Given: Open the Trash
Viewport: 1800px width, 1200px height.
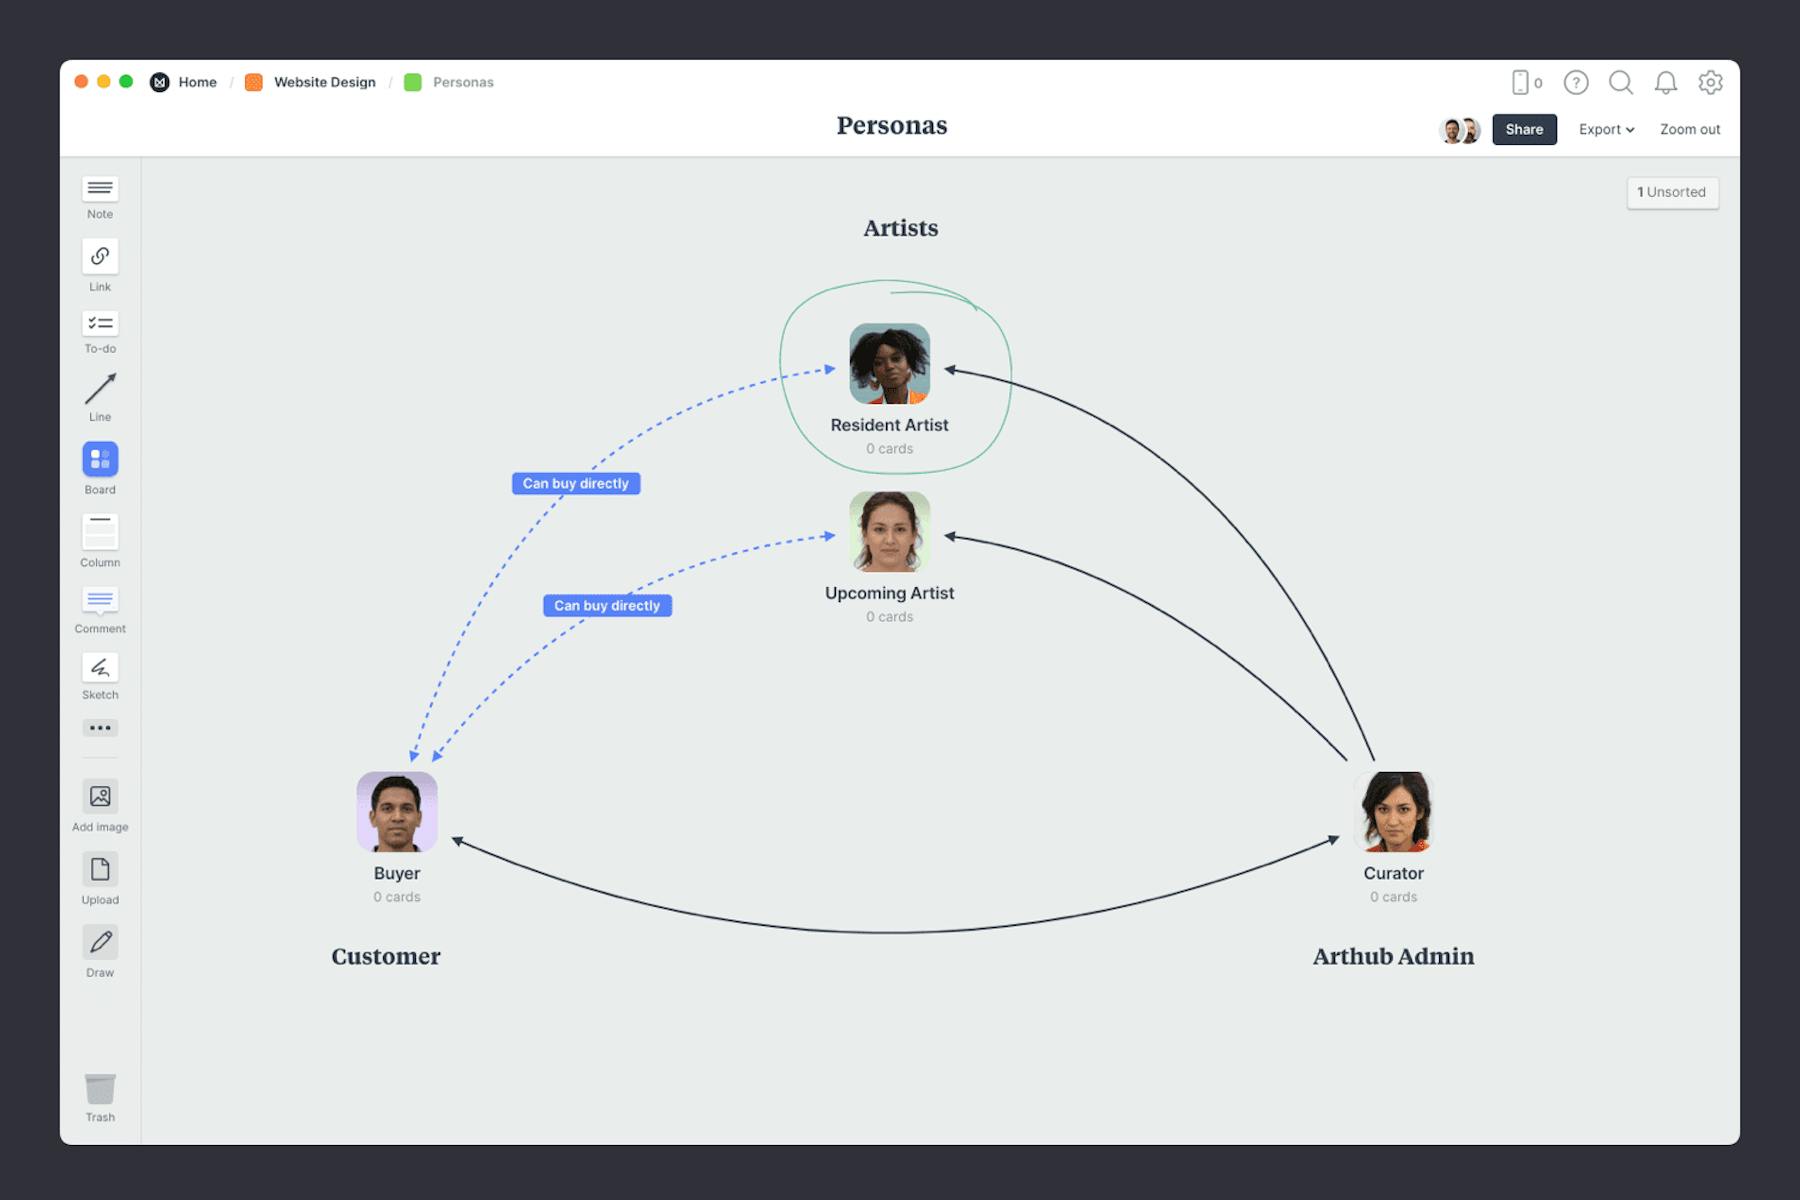Looking at the screenshot, I should (100, 1092).
